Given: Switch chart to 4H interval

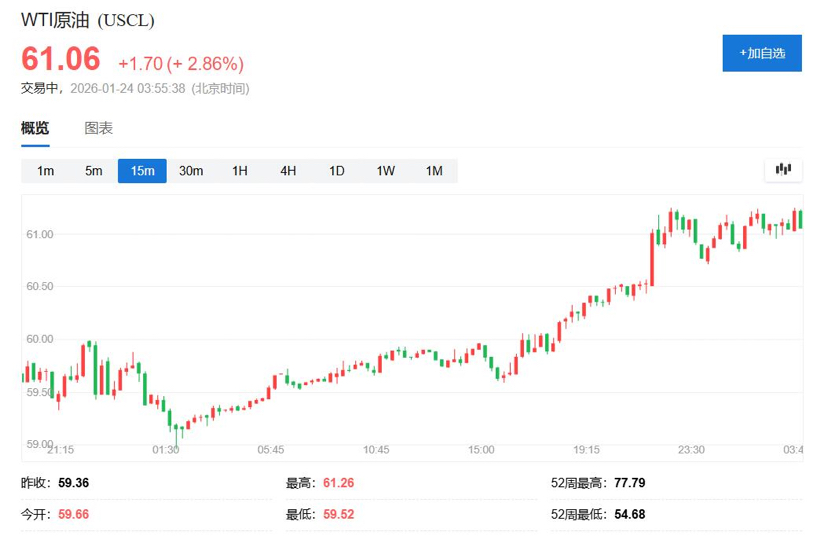Looking at the screenshot, I should [x=288, y=171].
